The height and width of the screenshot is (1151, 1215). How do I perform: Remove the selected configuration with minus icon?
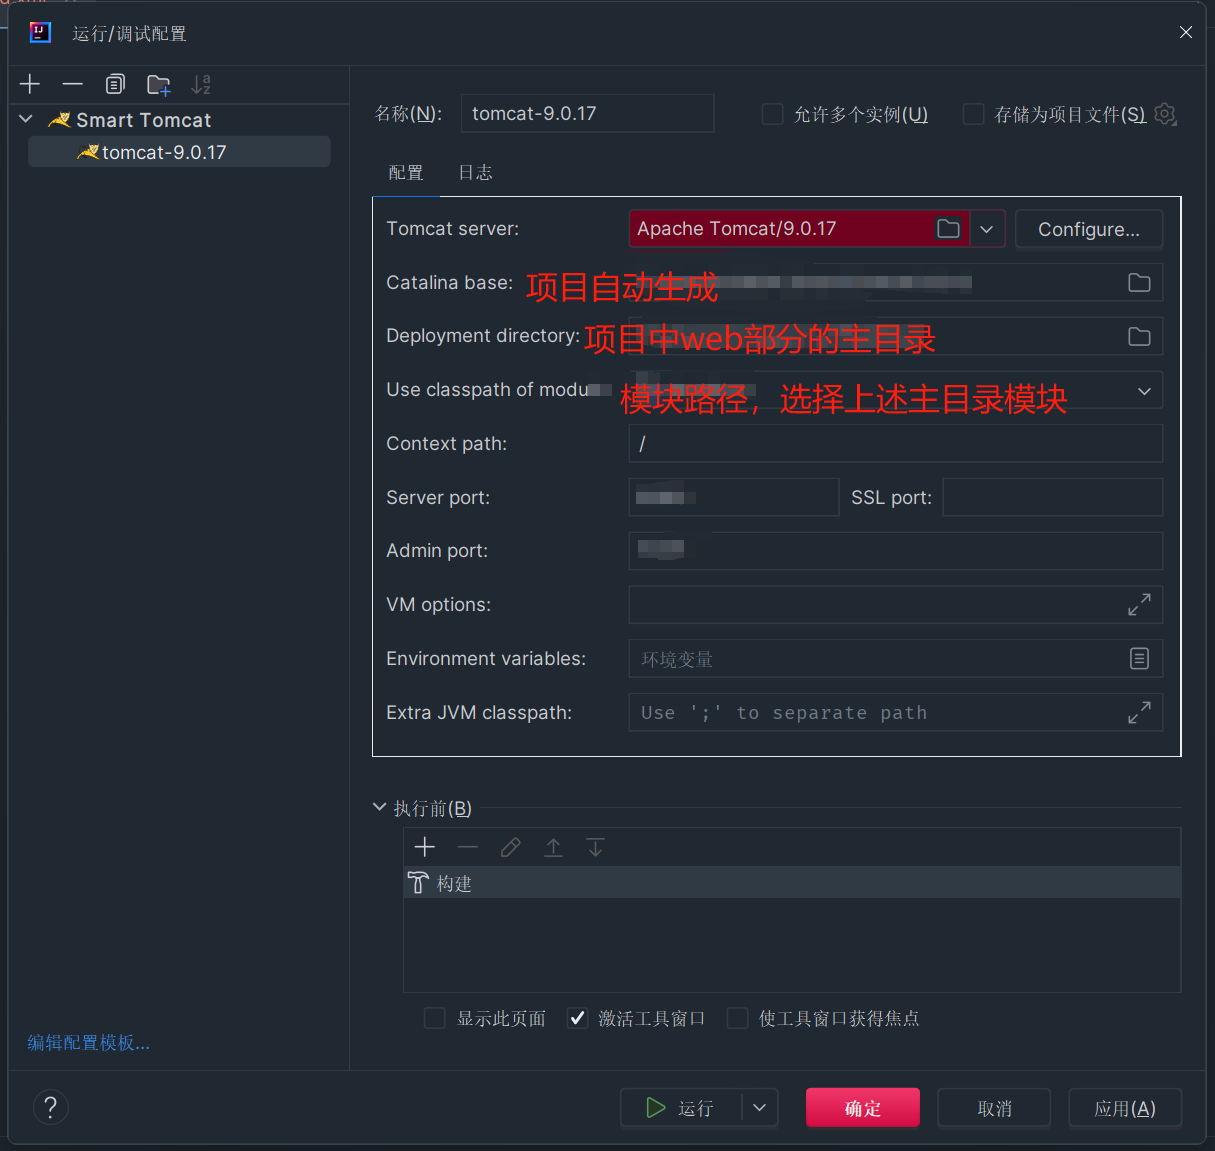tap(73, 84)
